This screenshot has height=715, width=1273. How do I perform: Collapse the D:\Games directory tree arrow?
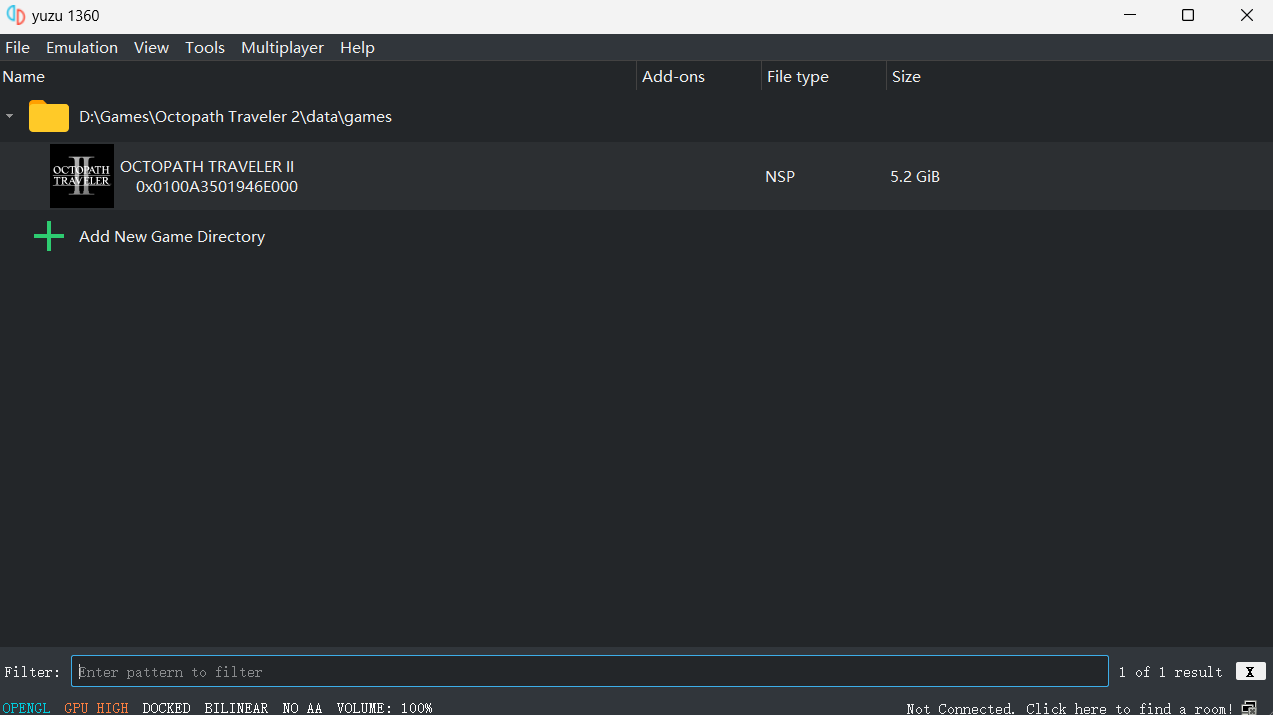pos(10,117)
